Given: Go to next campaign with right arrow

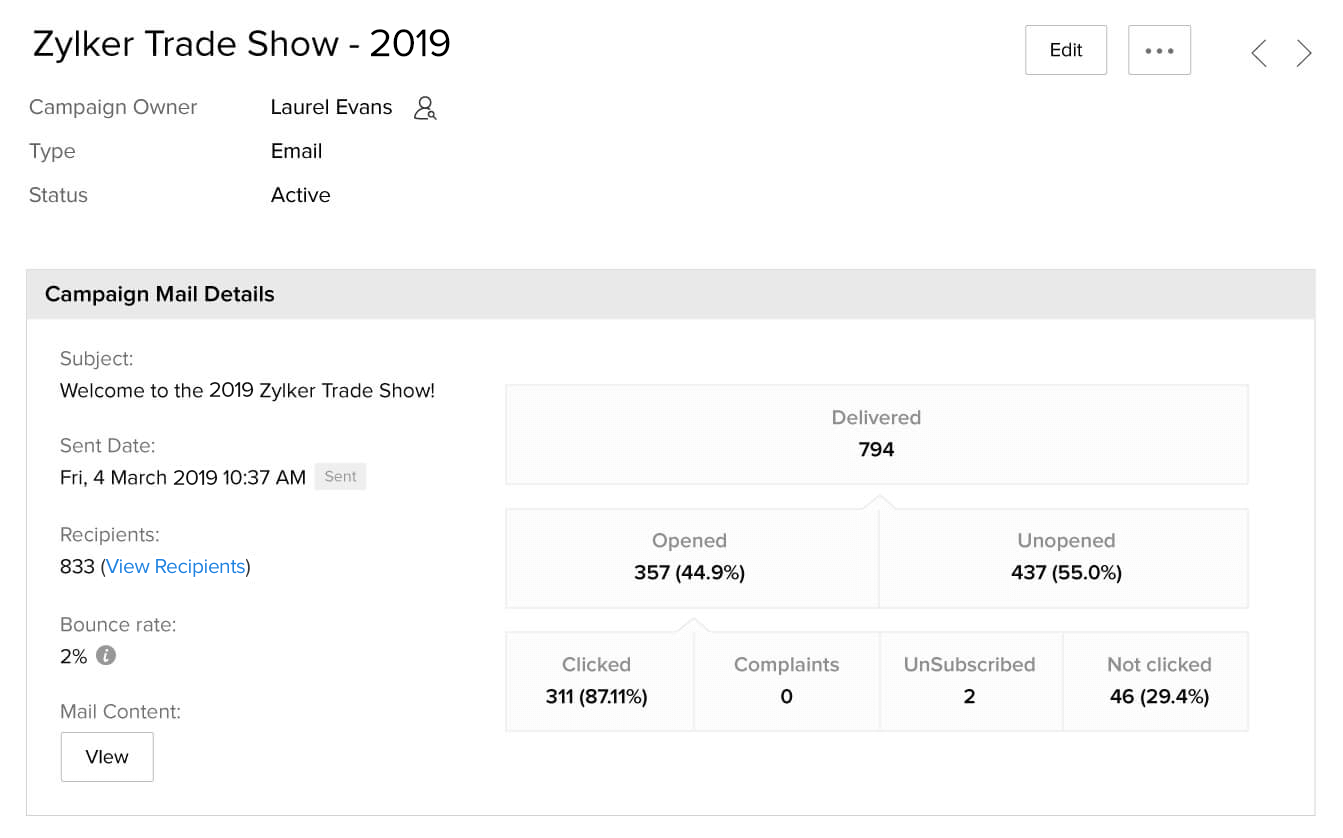Looking at the screenshot, I should [x=1304, y=53].
